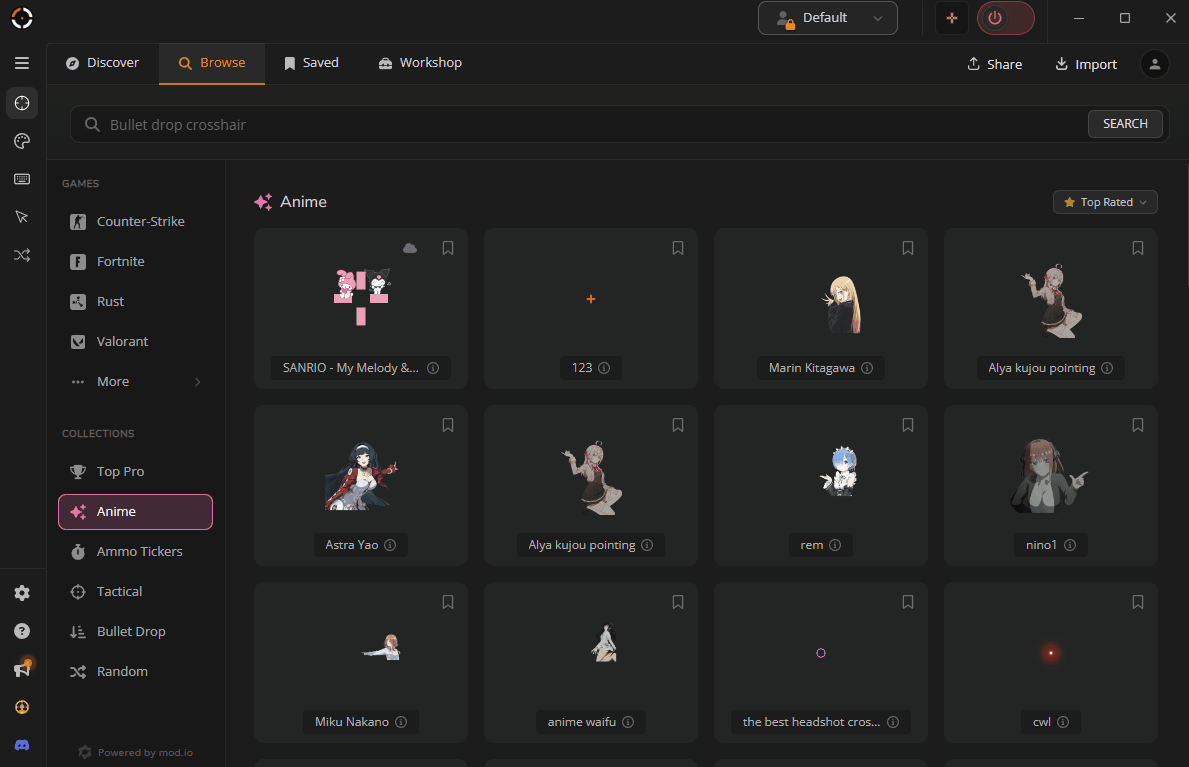
Task: Switch to the Browse tab
Action: [212, 63]
